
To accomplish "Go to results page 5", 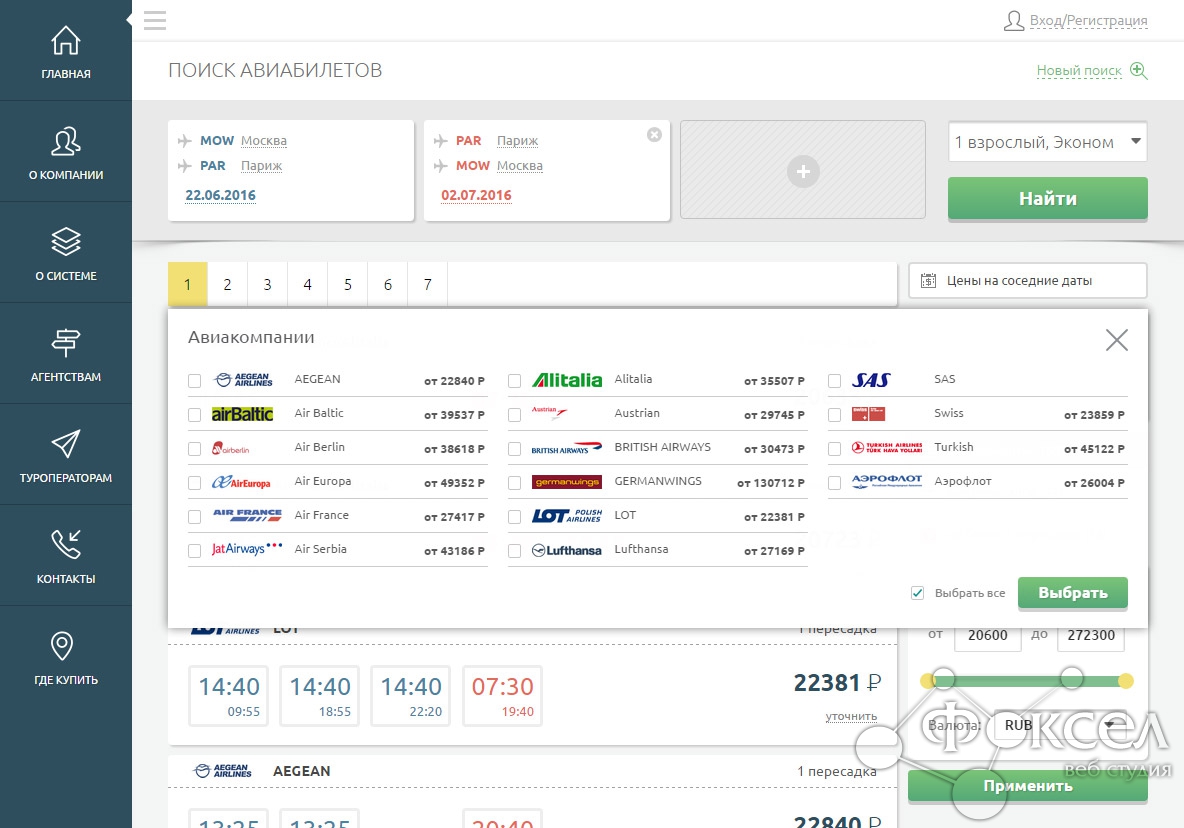I will 347,285.
